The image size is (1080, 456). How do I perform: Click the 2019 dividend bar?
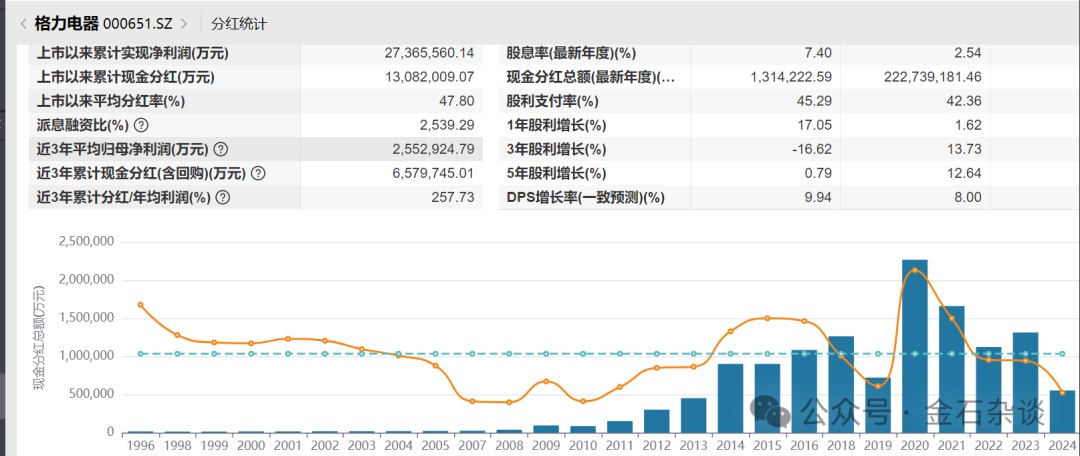click(878, 405)
